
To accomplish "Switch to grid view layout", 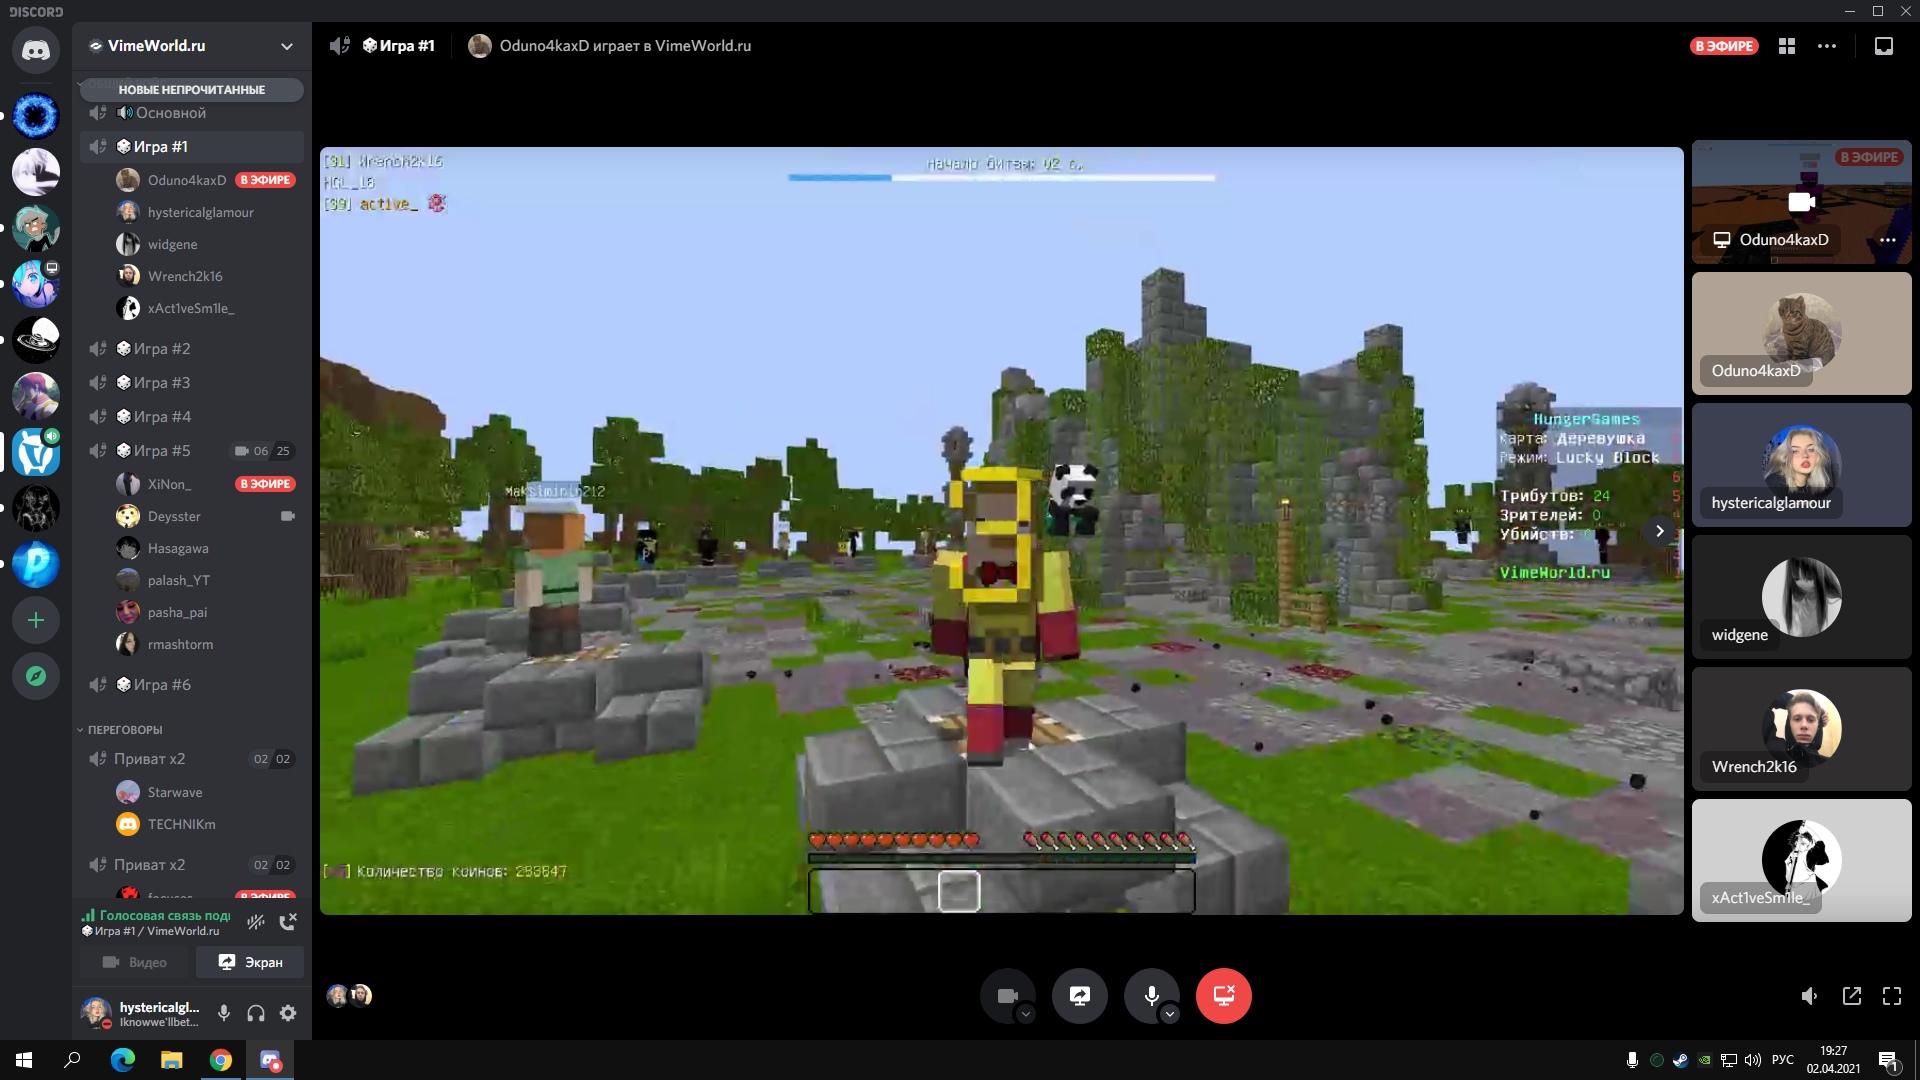I will click(x=1787, y=46).
